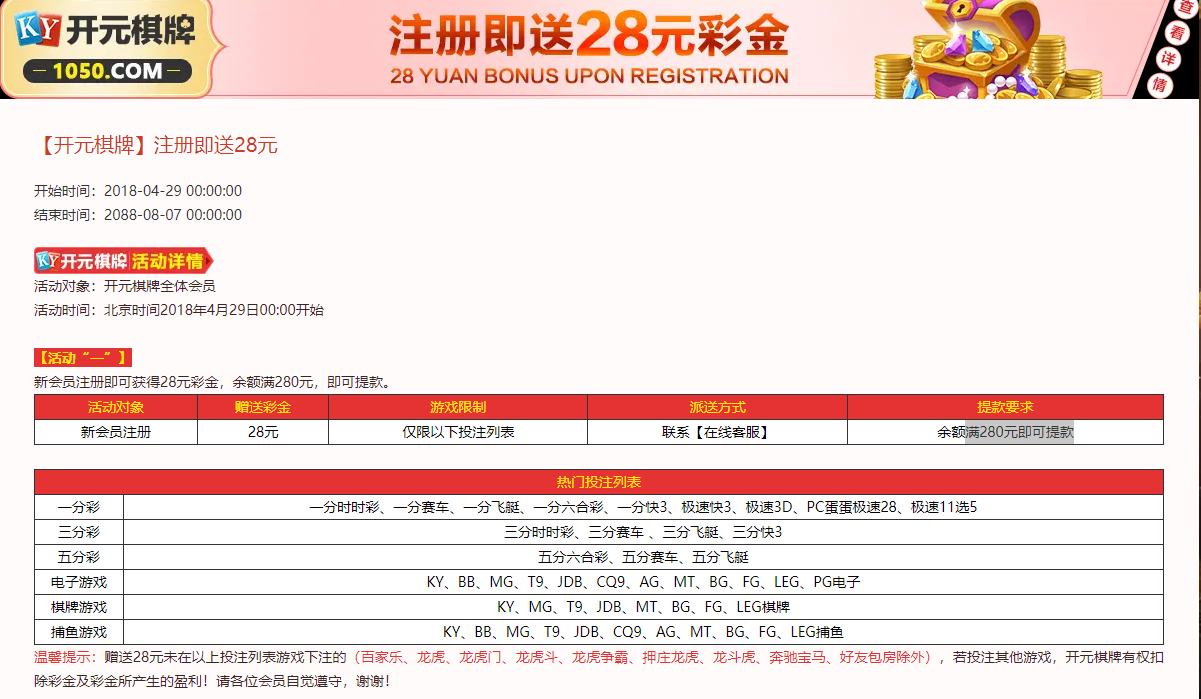Click the 开元棋牌 活动详情 badge
The width and height of the screenshot is (1201, 699).
[123, 262]
